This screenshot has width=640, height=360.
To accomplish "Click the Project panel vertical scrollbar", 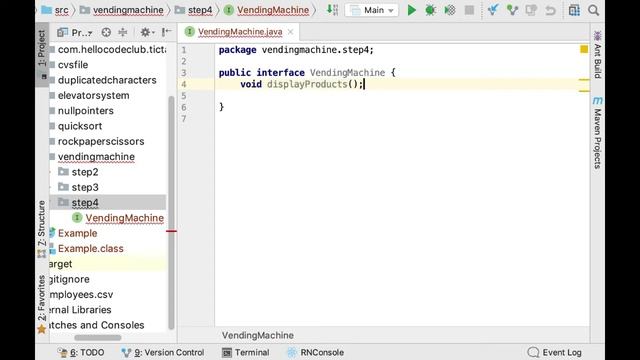I will pos(171,212).
